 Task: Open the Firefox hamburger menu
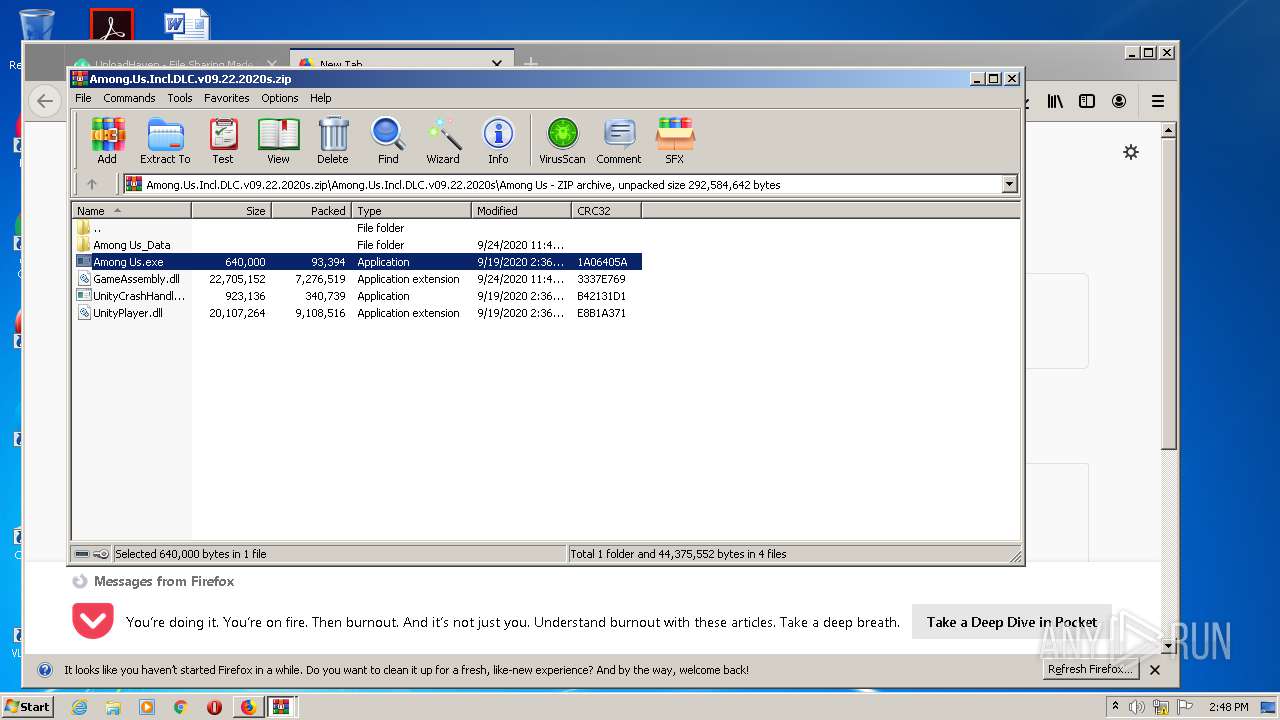(1158, 101)
